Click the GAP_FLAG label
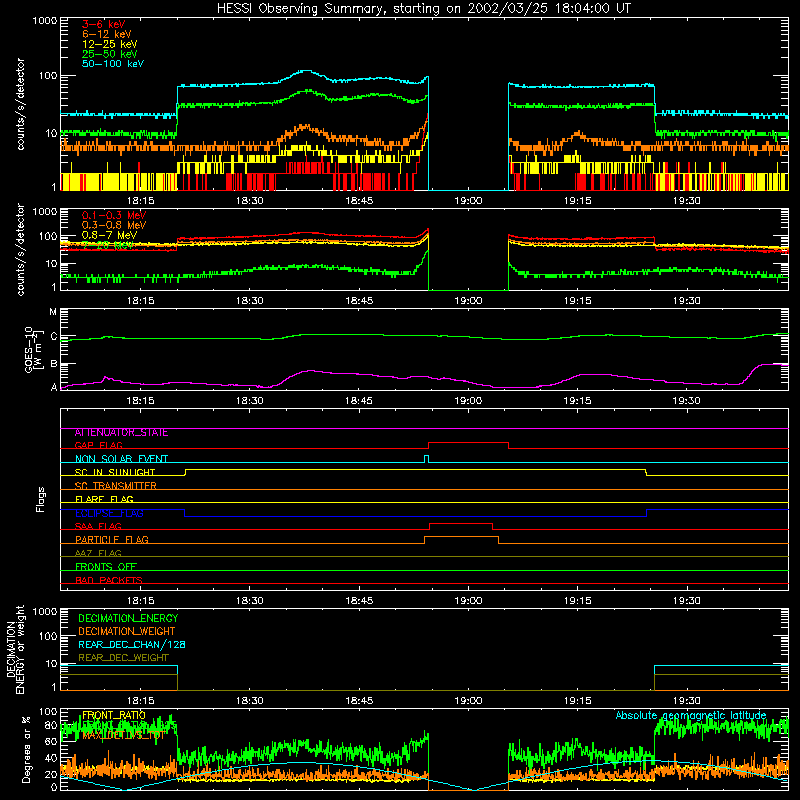Viewport: 800px width, 800px height. [98, 445]
